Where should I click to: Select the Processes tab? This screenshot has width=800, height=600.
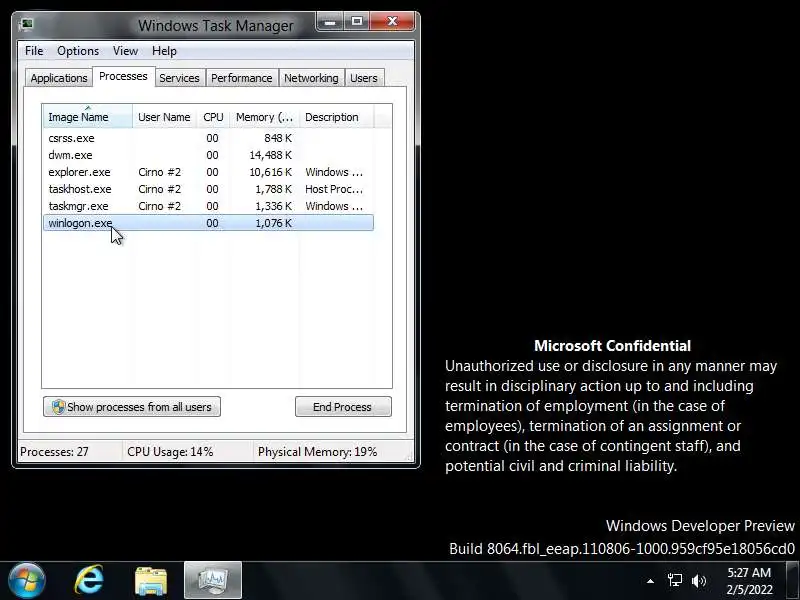tap(123, 77)
